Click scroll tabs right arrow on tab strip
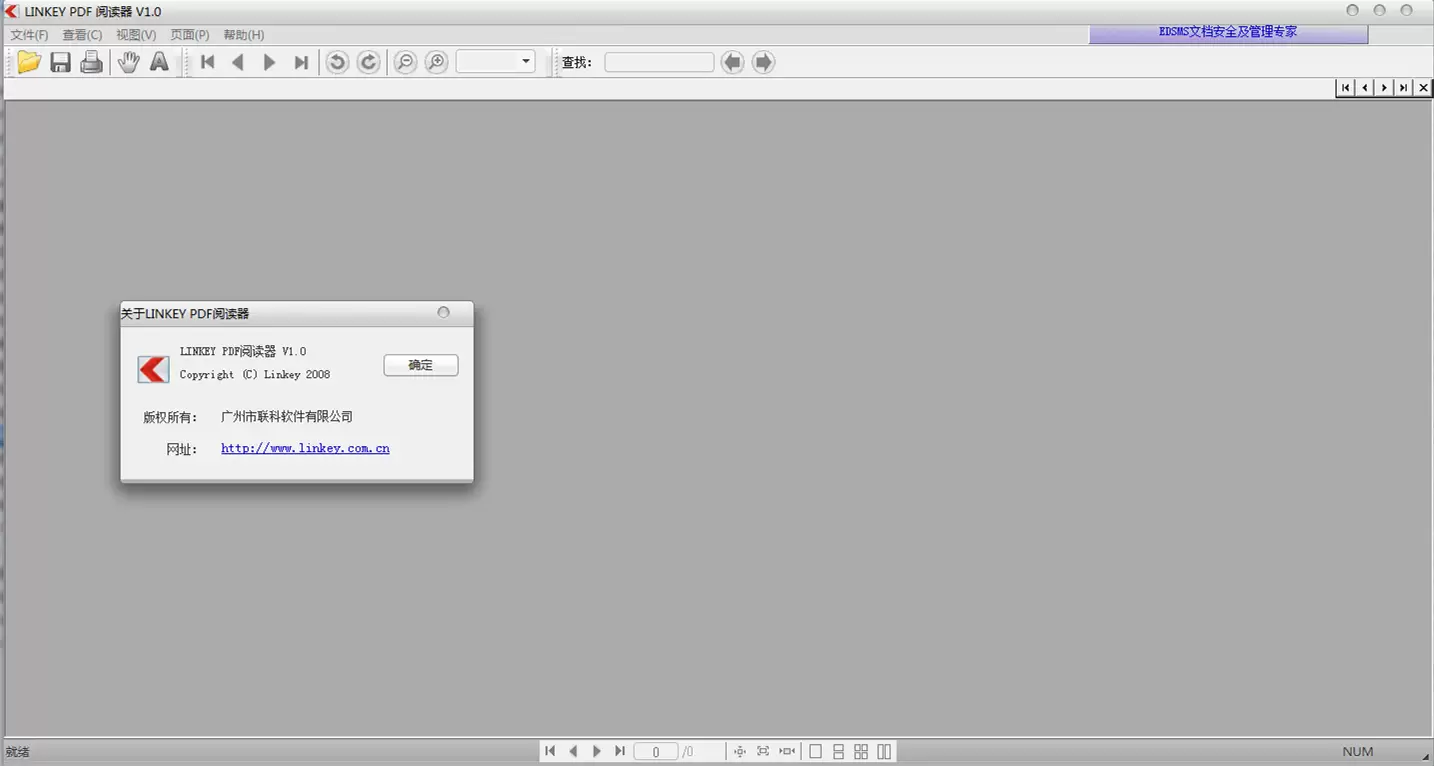The width and height of the screenshot is (1434, 766). [x=1385, y=88]
